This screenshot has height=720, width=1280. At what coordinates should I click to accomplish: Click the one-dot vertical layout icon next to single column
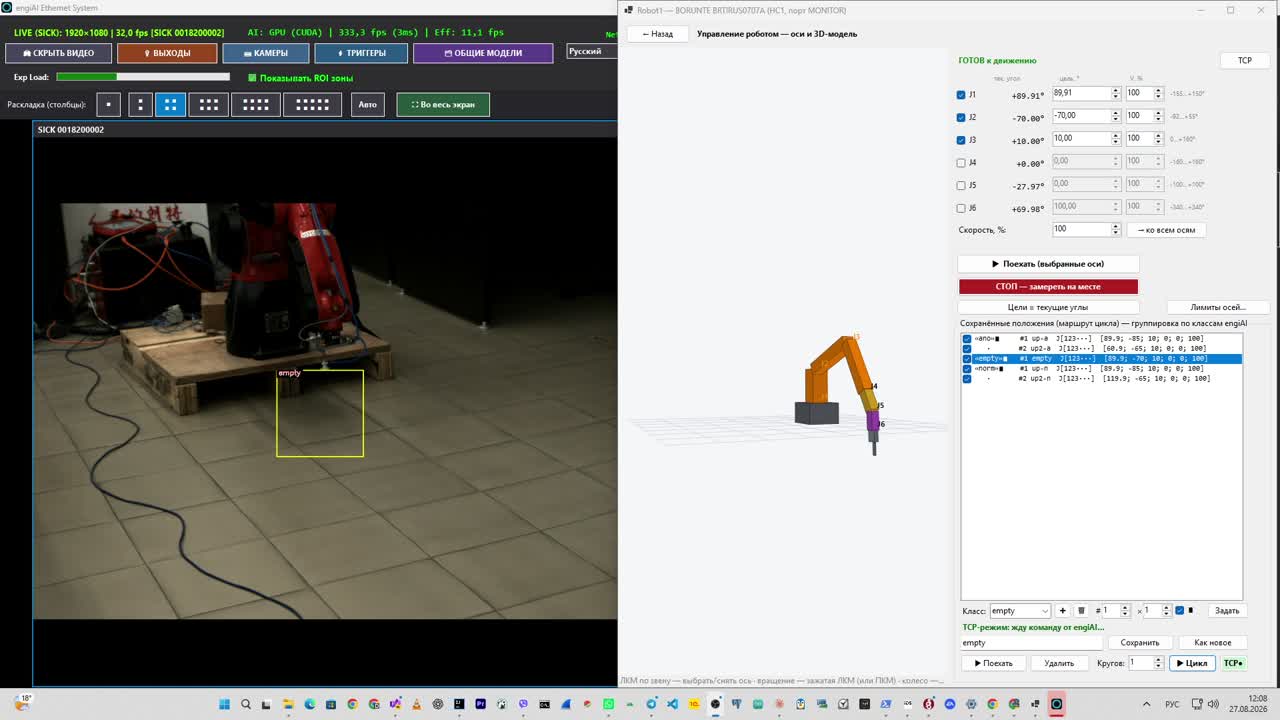140,104
